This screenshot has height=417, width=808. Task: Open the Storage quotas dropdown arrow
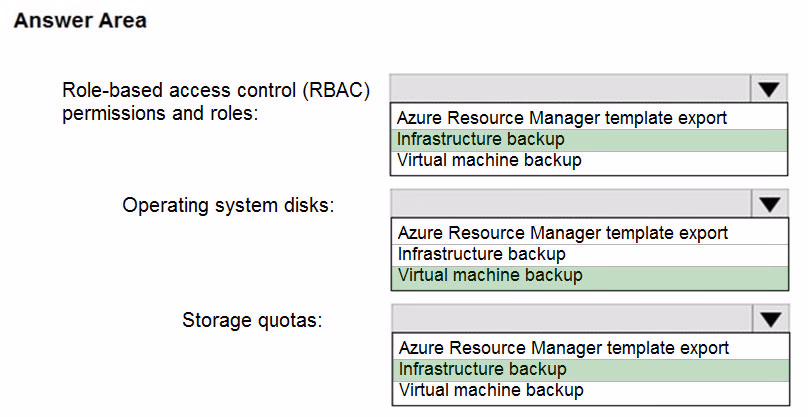point(771,320)
